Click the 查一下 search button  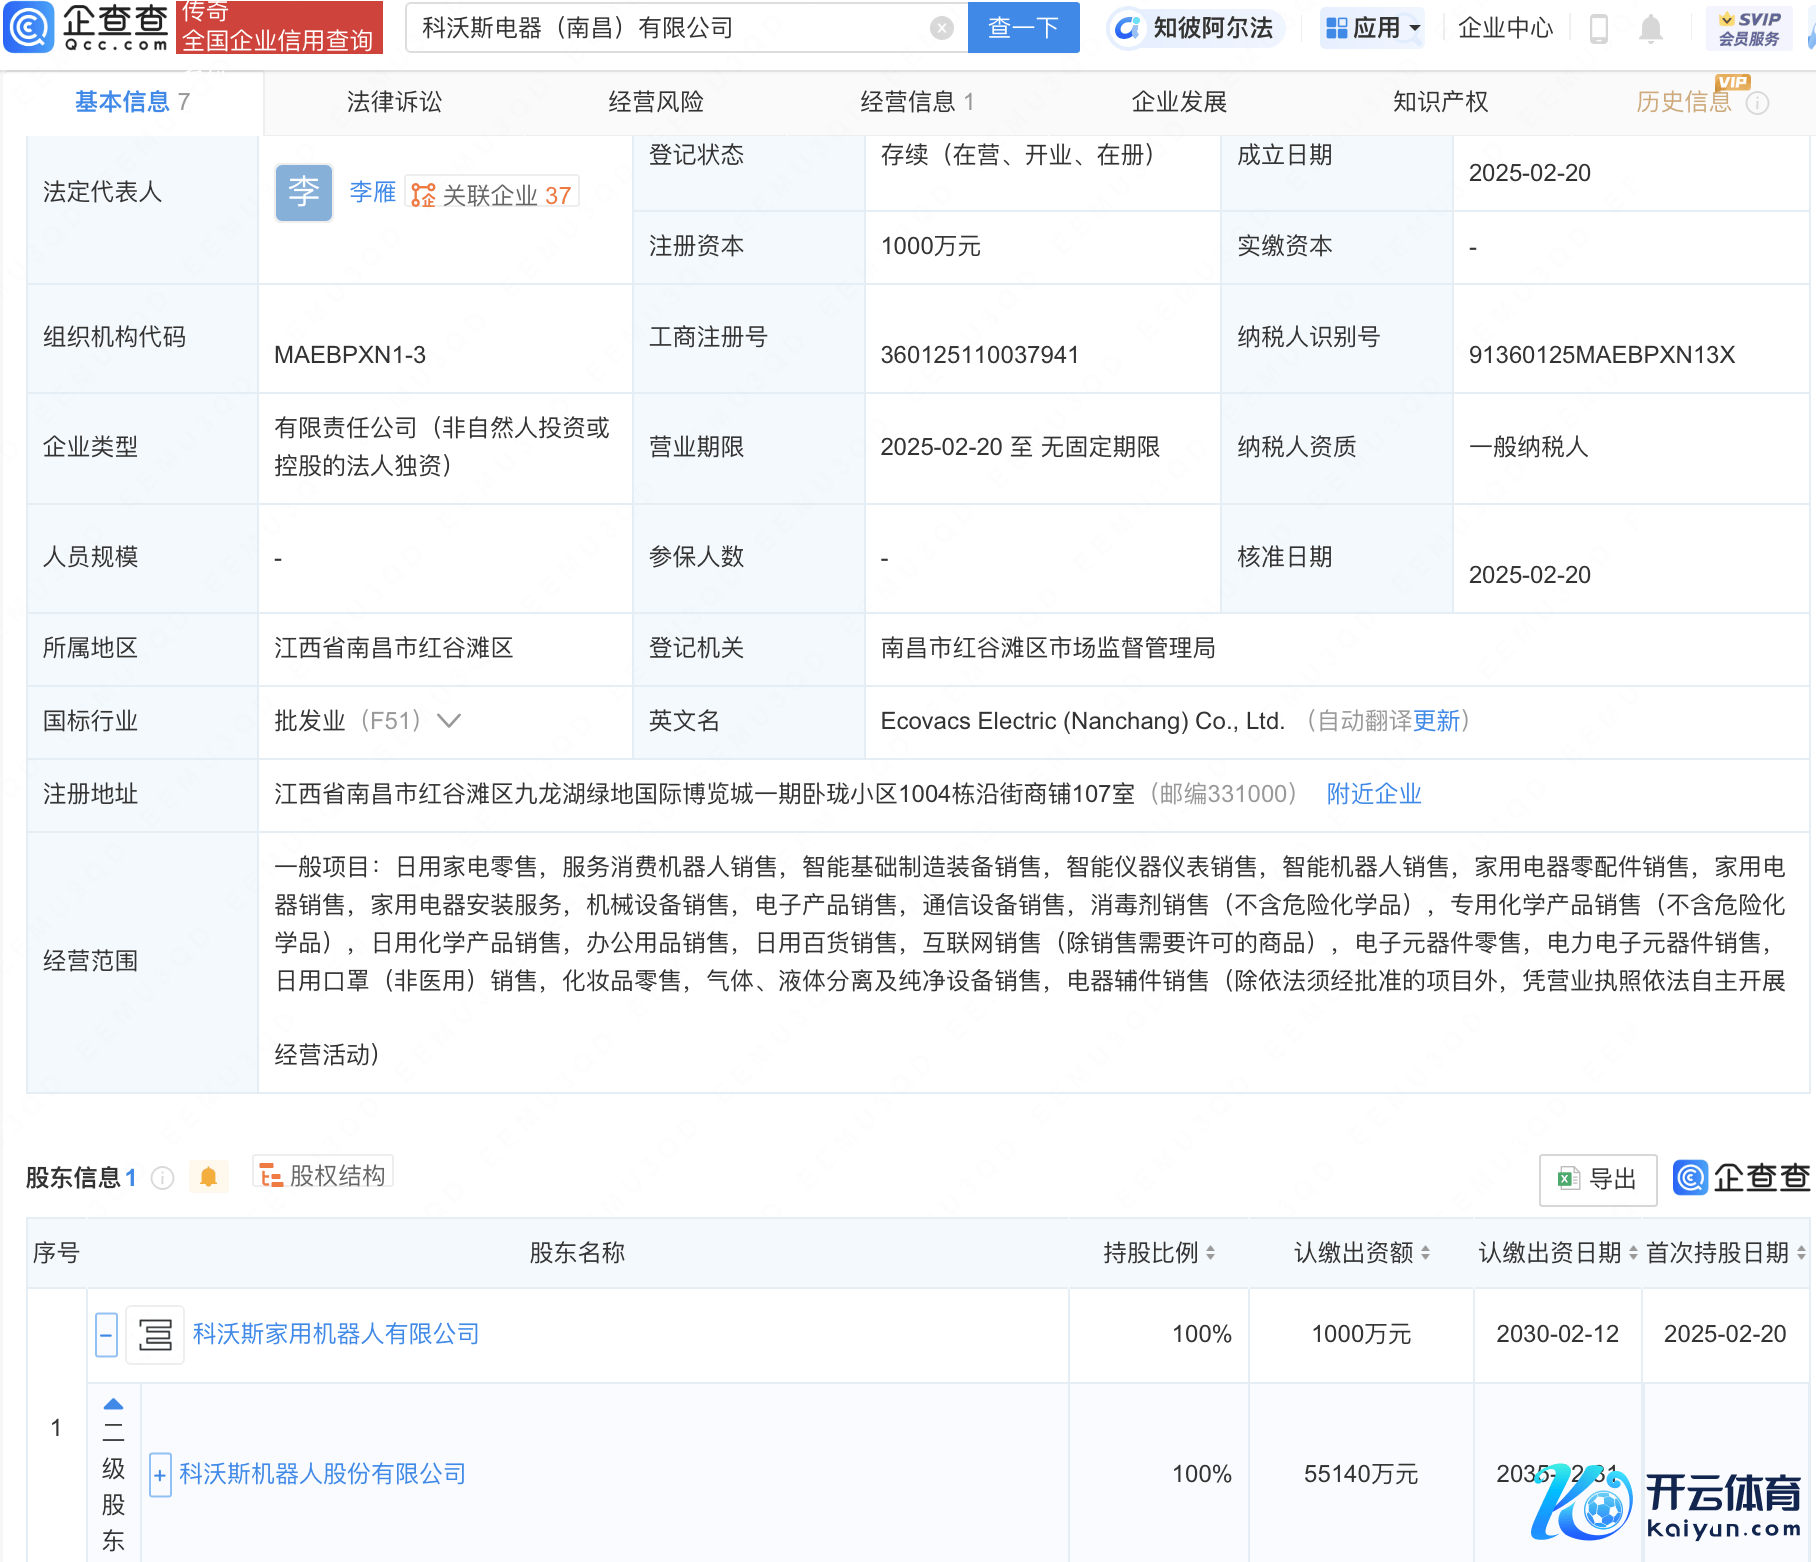click(x=1023, y=28)
